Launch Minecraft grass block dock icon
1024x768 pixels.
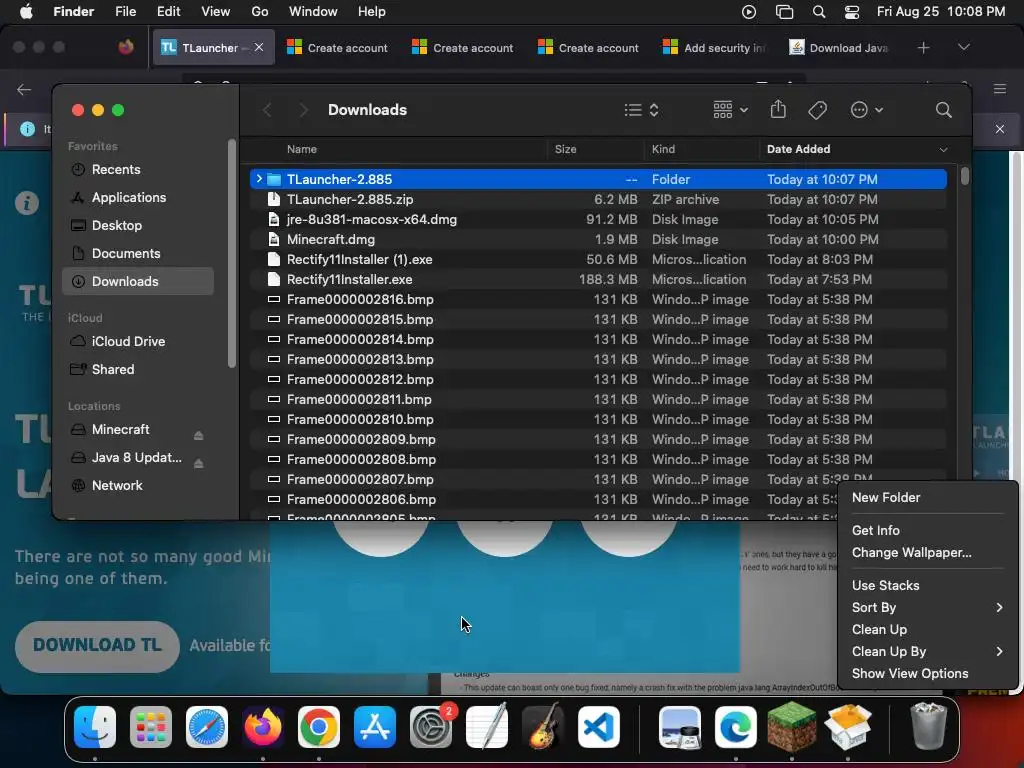tap(792, 726)
